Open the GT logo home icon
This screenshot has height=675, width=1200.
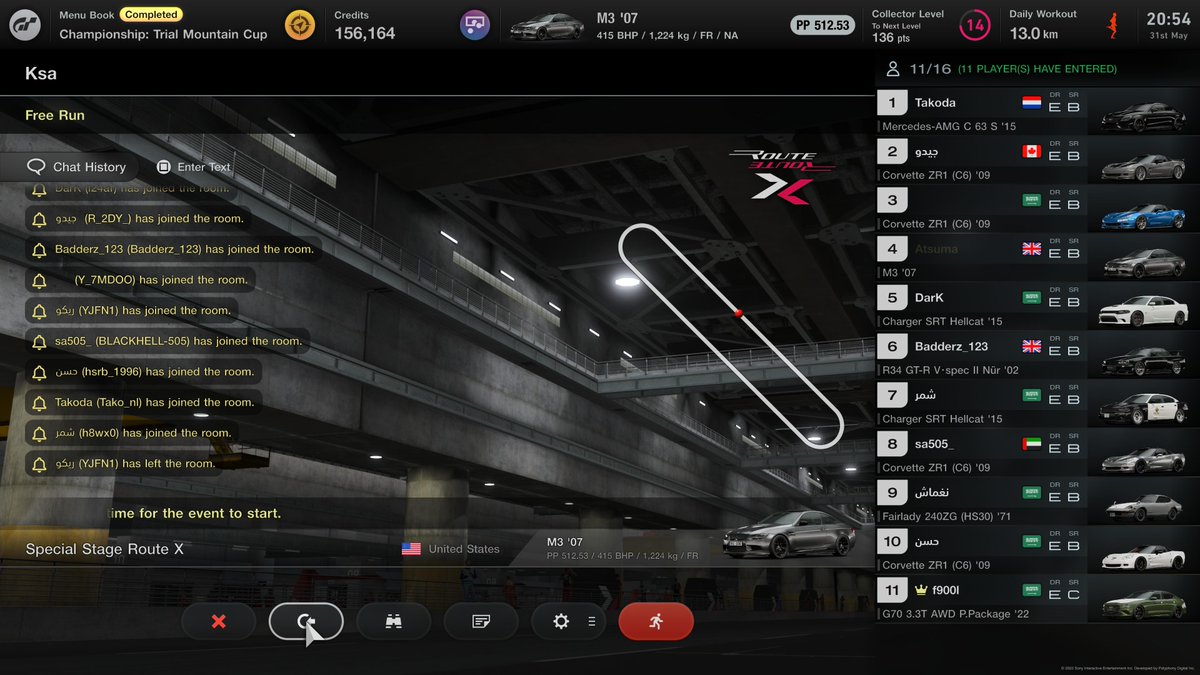click(25, 24)
